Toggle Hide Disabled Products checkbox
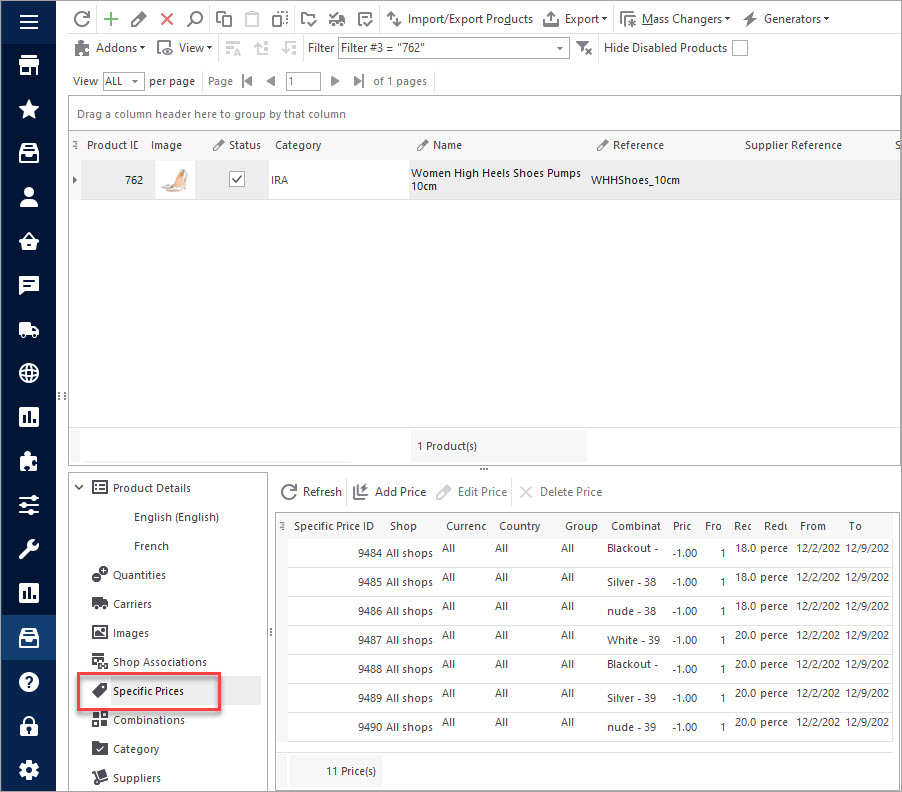The image size is (902, 792). point(740,48)
